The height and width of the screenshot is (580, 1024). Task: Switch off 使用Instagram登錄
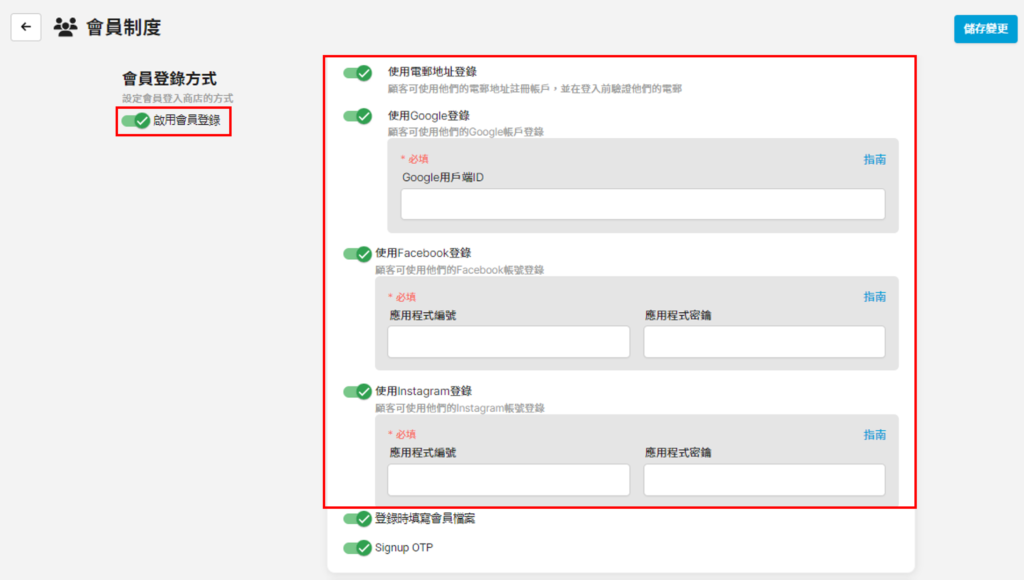[x=357, y=392]
